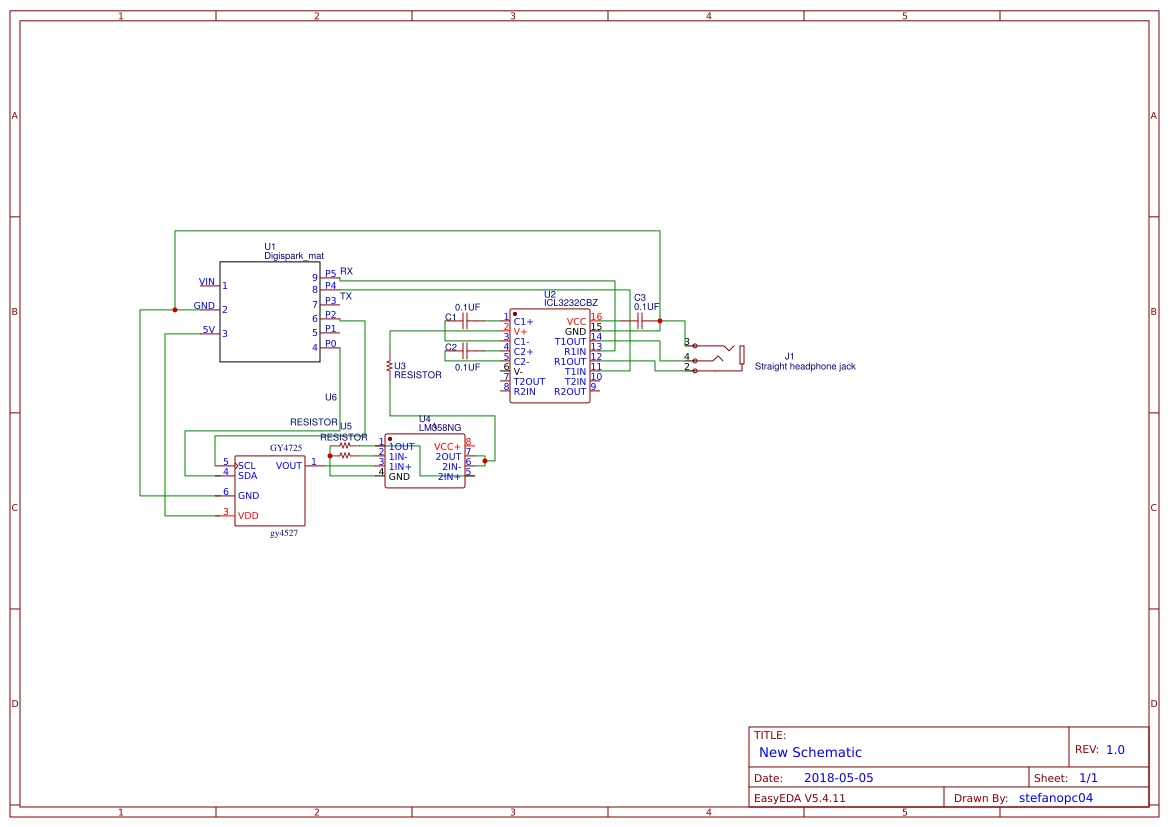1169x827 pixels.
Task: Select the ICL3232CBZ U2 chip symbol
Action: click(550, 355)
